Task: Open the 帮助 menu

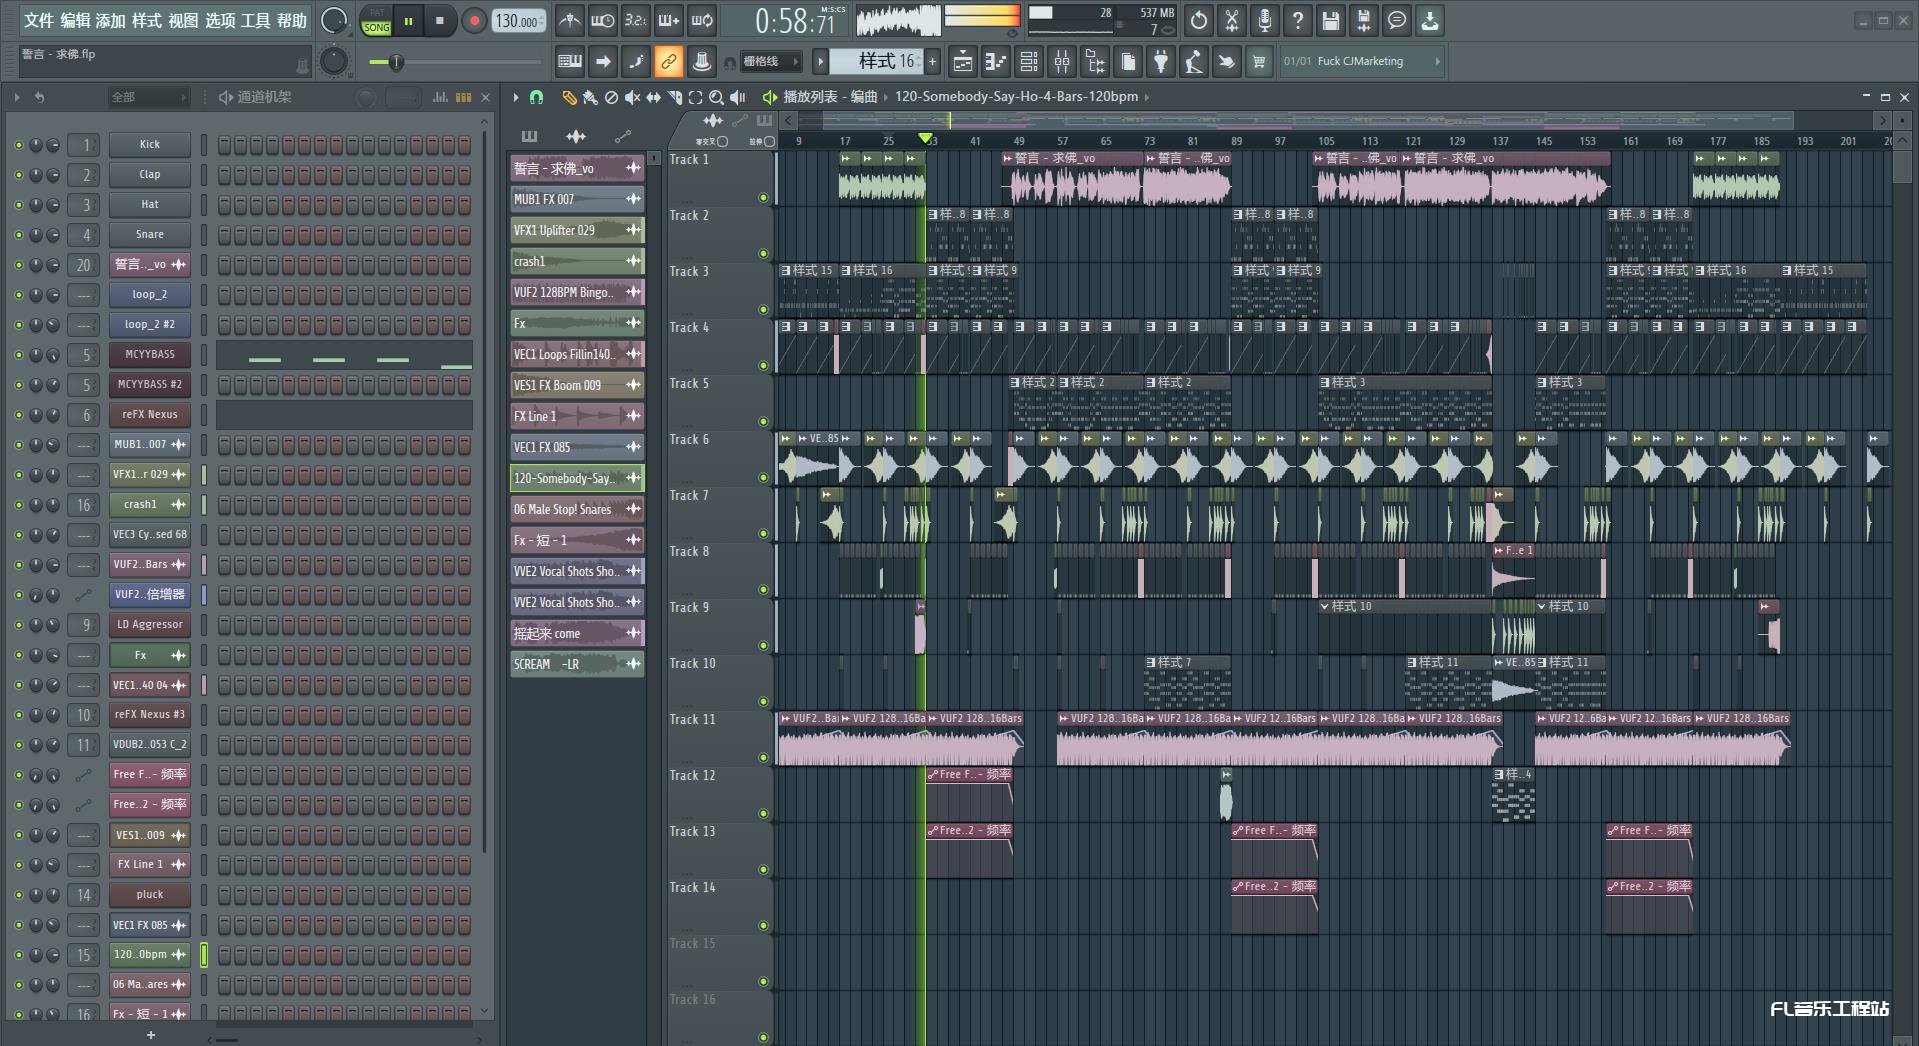Action: click(x=292, y=21)
